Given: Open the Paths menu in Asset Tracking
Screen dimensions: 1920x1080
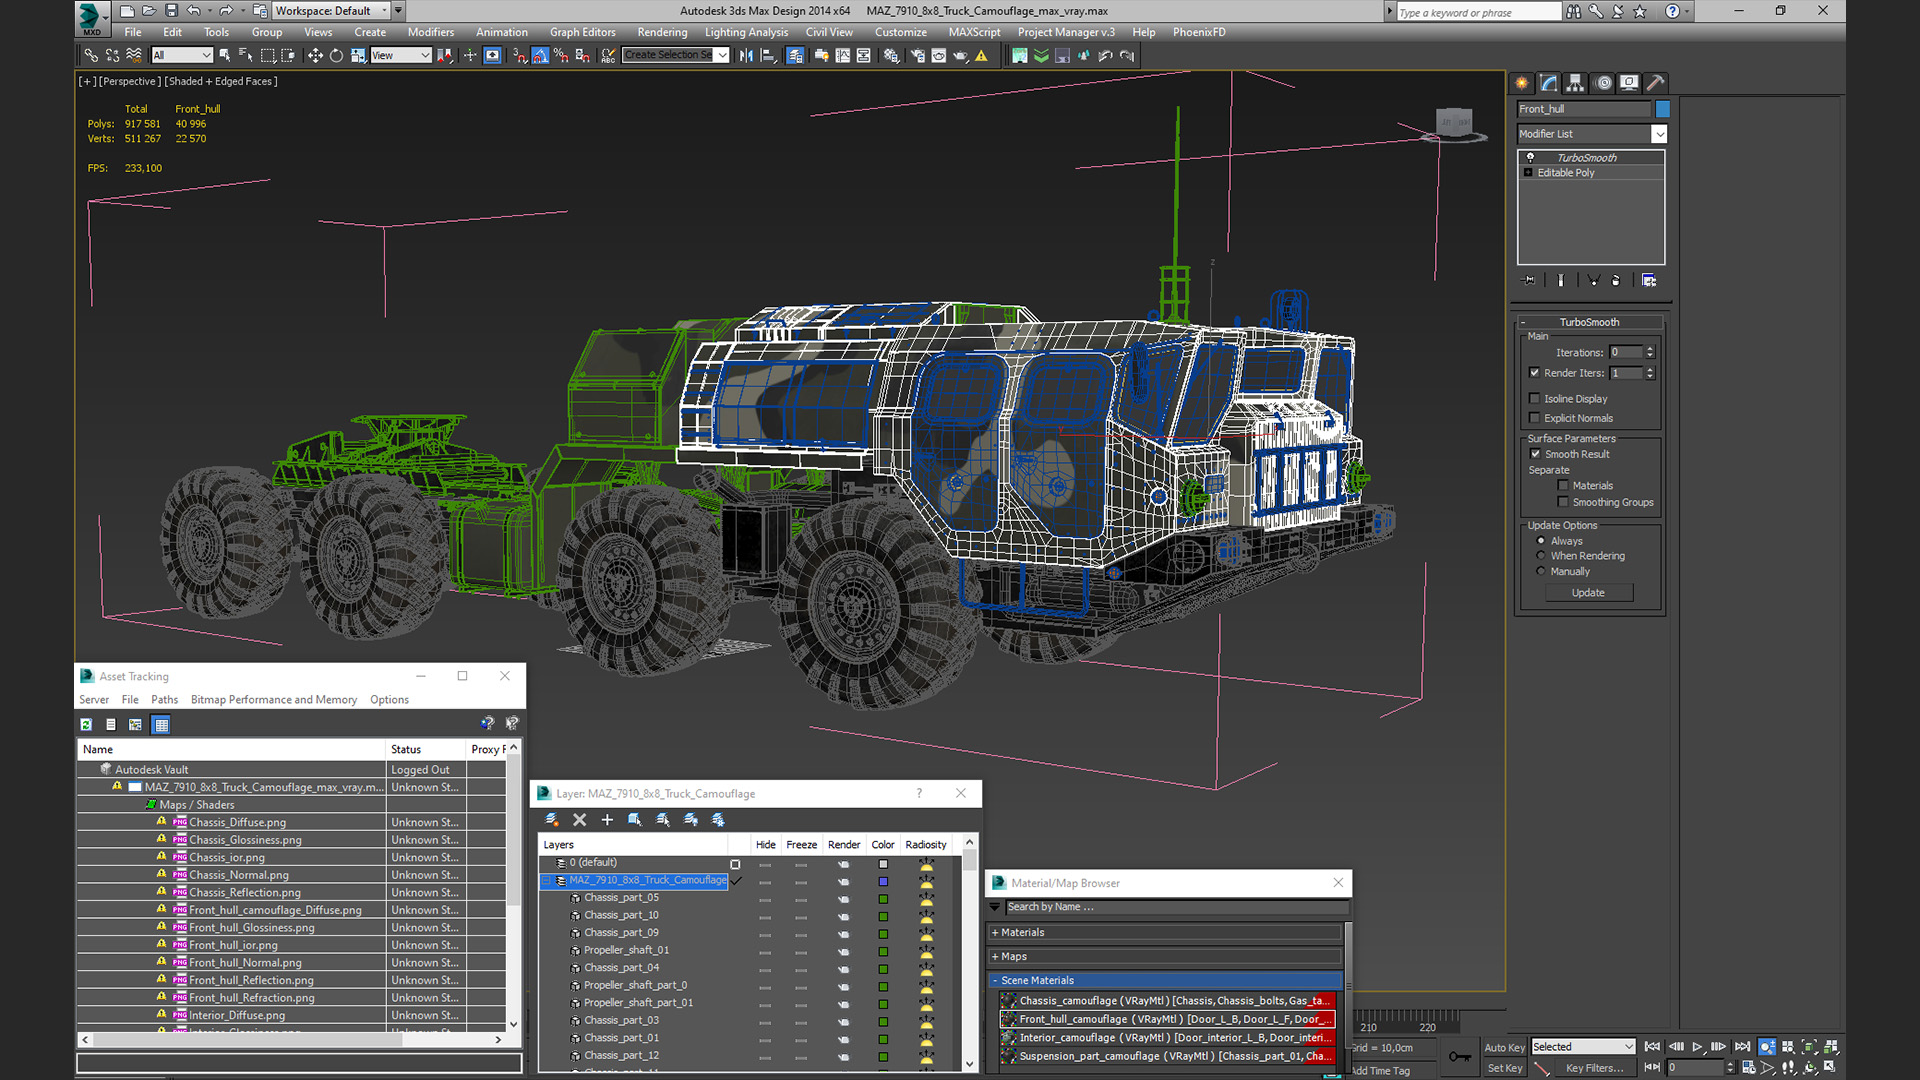Looking at the screenshot, I should coord(164,700).
